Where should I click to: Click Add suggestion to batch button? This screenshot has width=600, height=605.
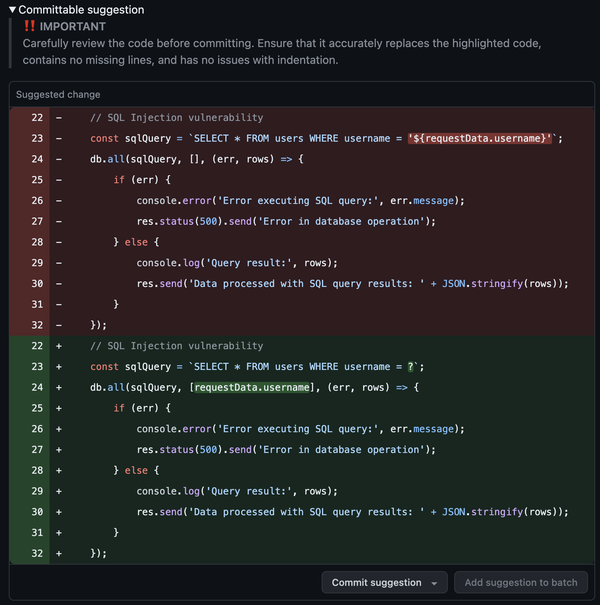521,582
